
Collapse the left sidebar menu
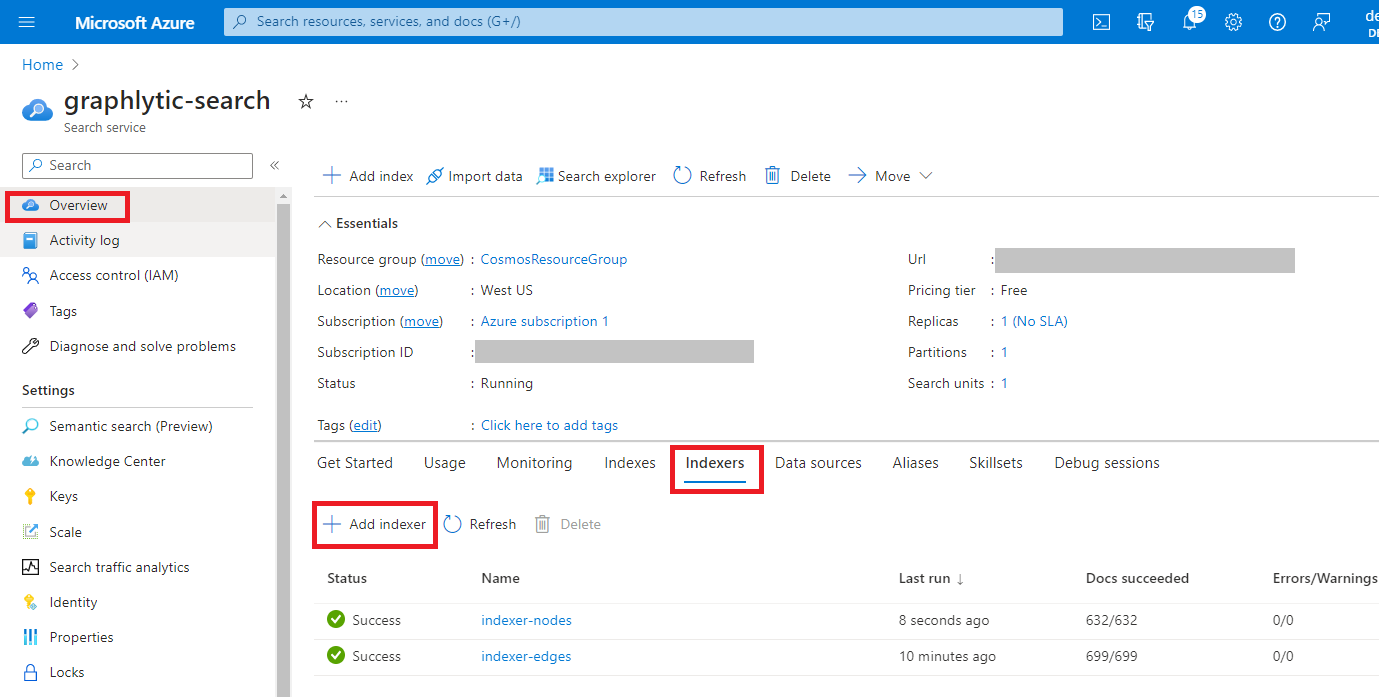[274, 165]
